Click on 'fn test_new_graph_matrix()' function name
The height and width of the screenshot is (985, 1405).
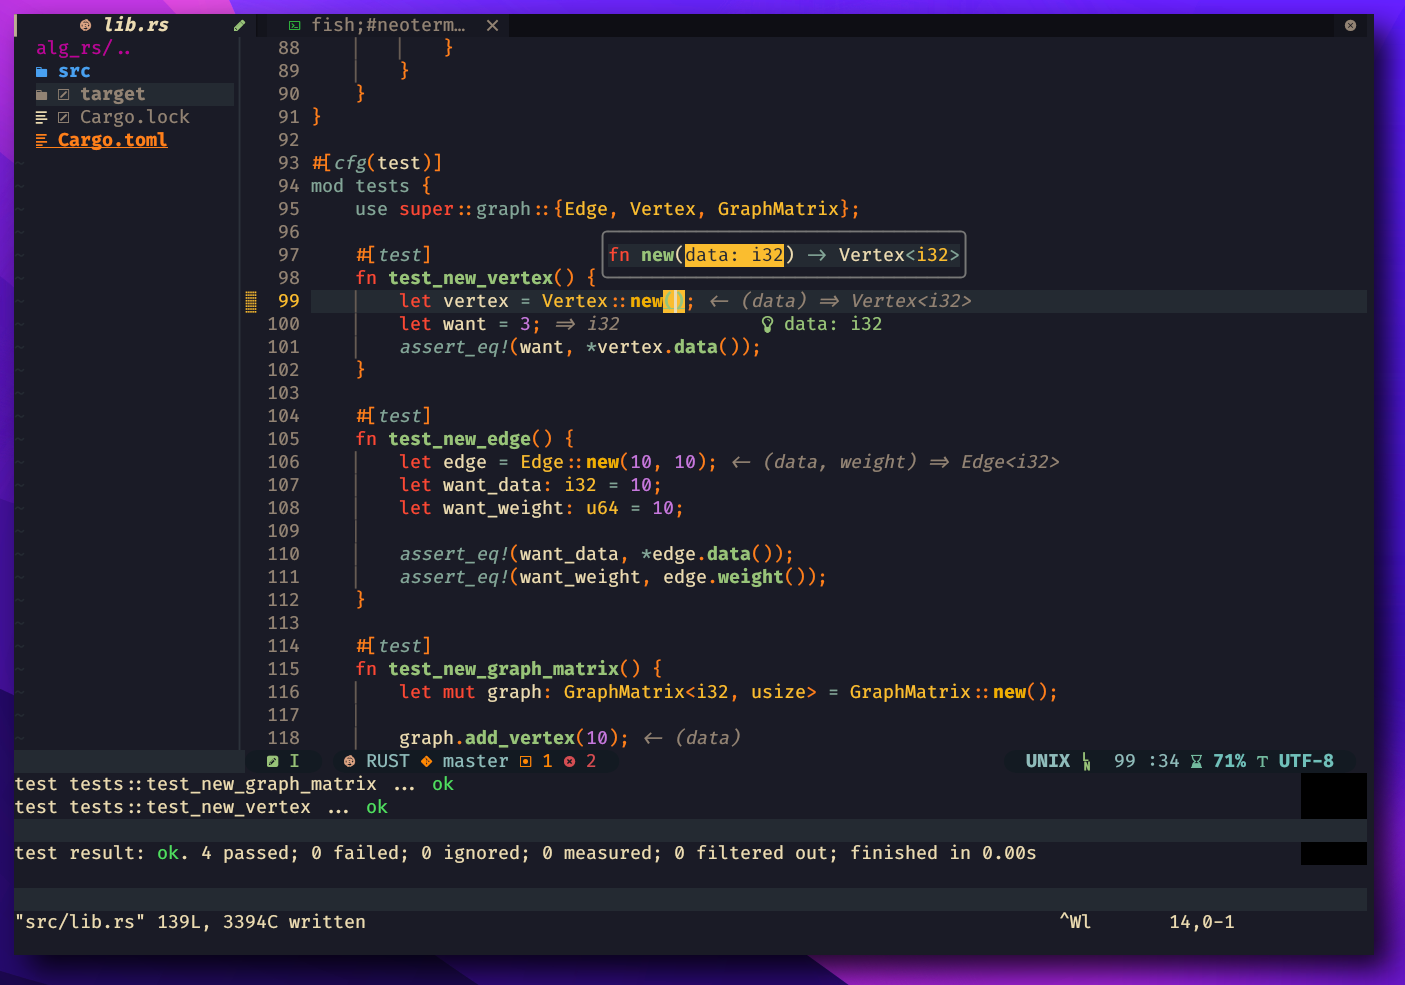(x=503, y=669)
